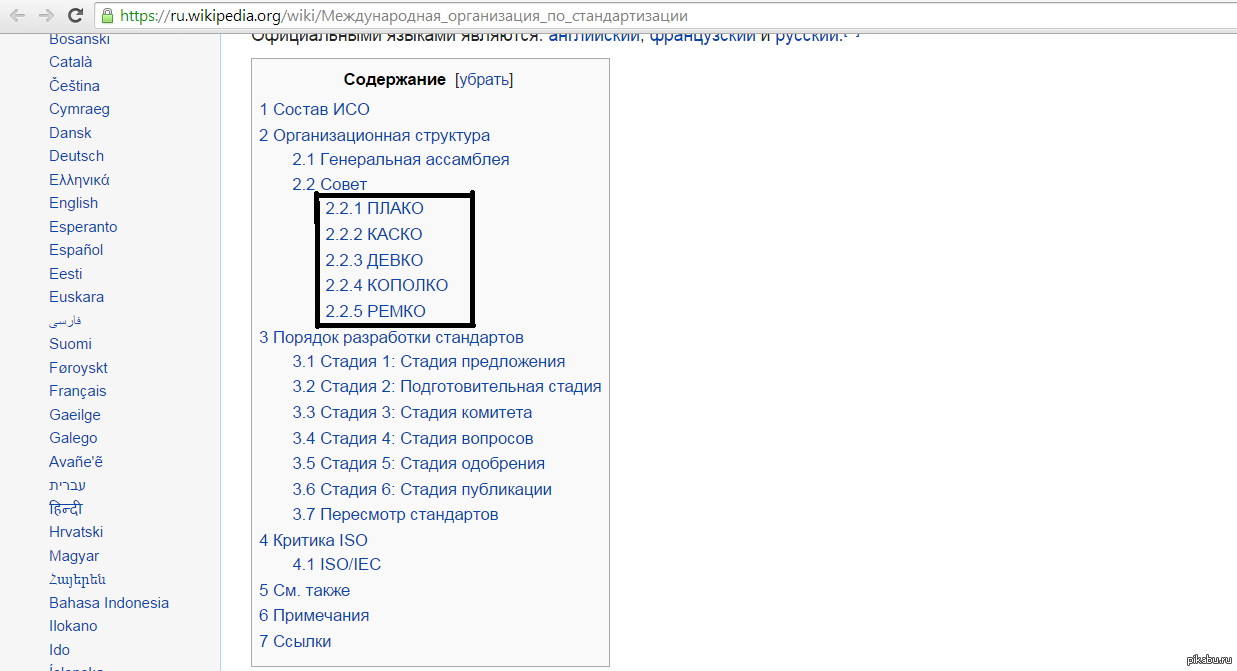Reload the page with refresh icon

[x=75, y=16]
